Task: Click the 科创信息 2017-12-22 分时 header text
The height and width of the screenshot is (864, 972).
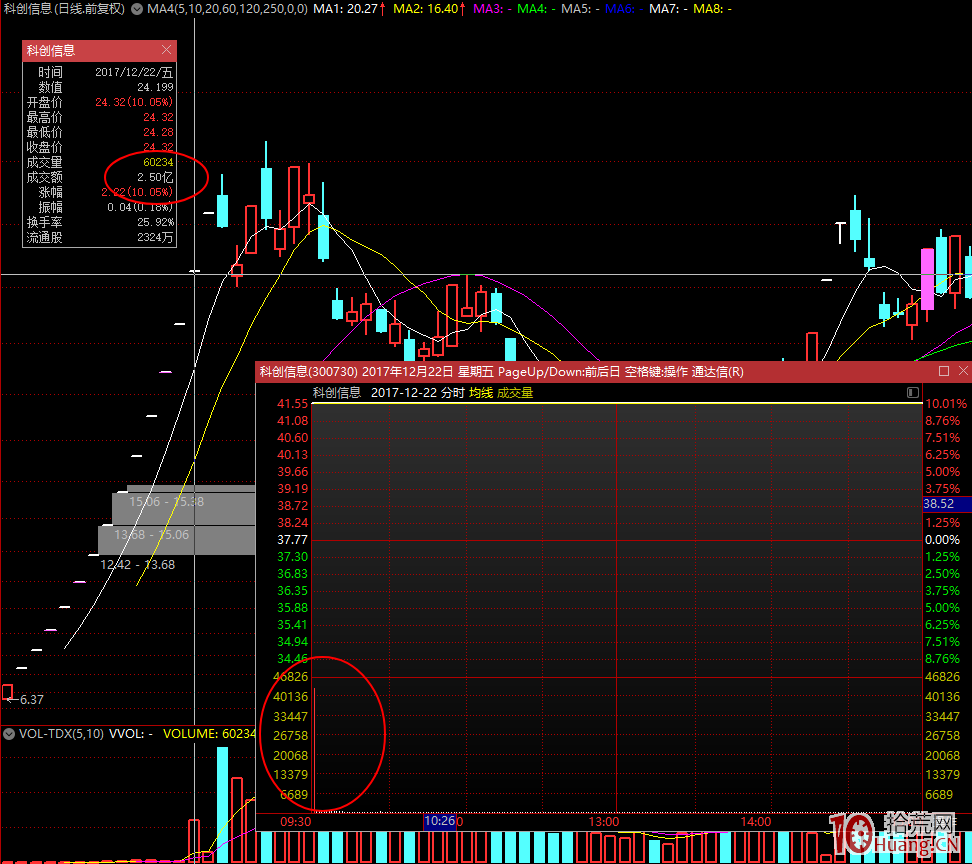Action: coord(389,393)
